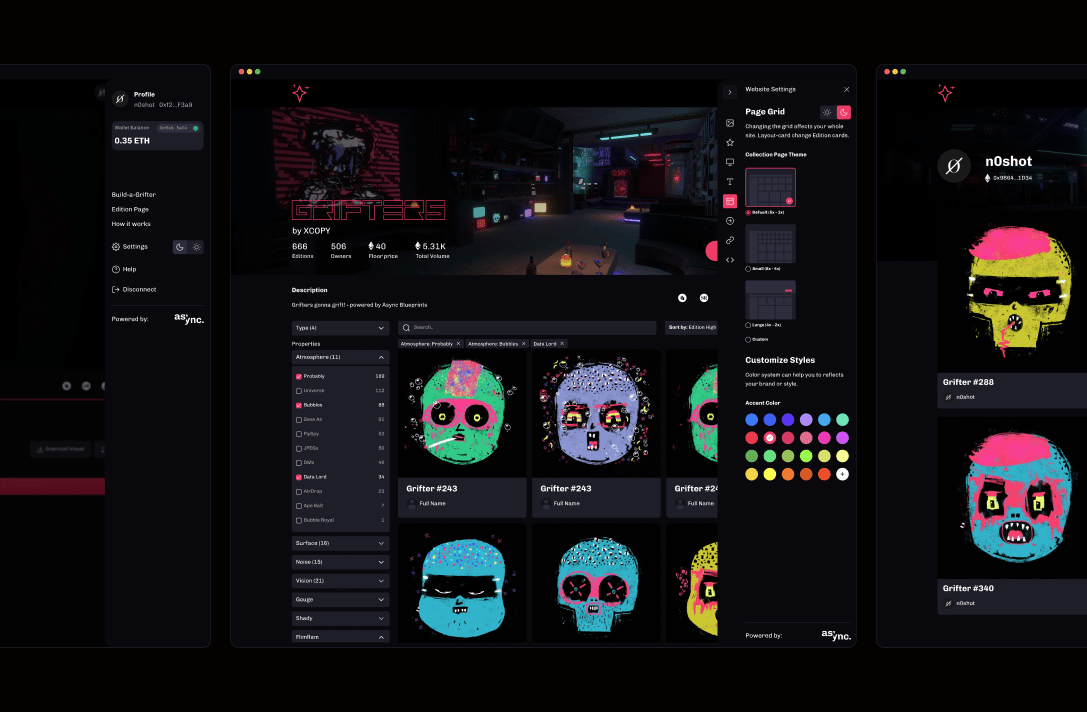Switch Page Grid to dark mode moon icon

click(x=844, y=112)
